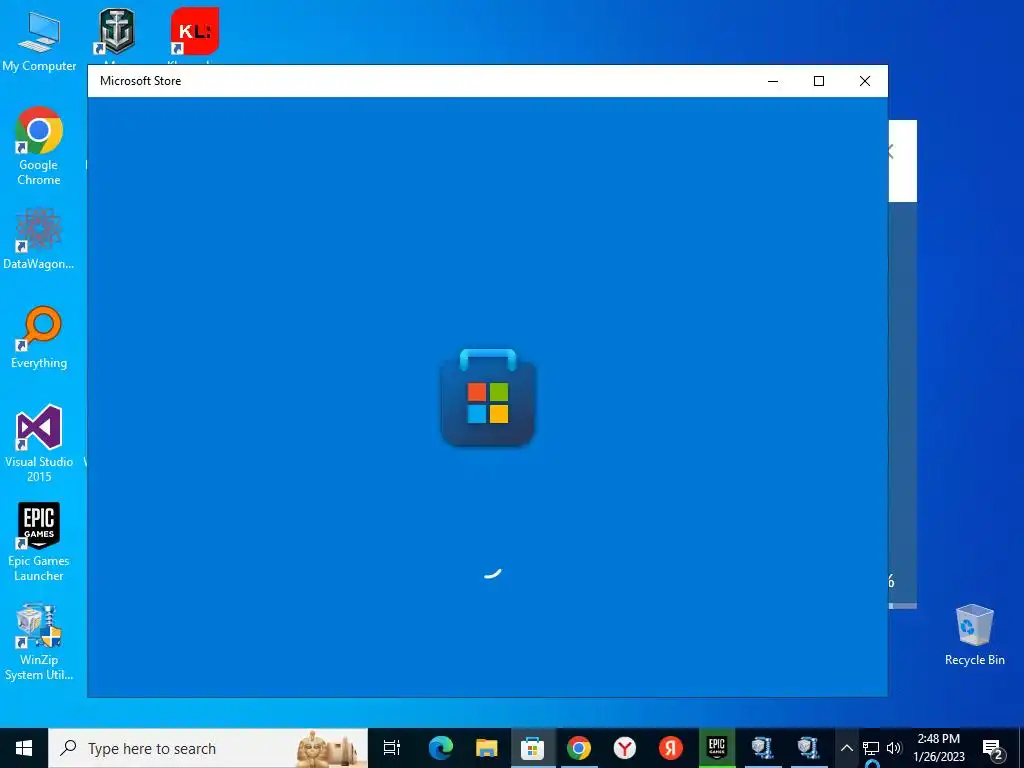Screen dimensions: 1024x768
Task: Launch Visual Studio 2015 from the desktop
Action: (x=39, y=443)
